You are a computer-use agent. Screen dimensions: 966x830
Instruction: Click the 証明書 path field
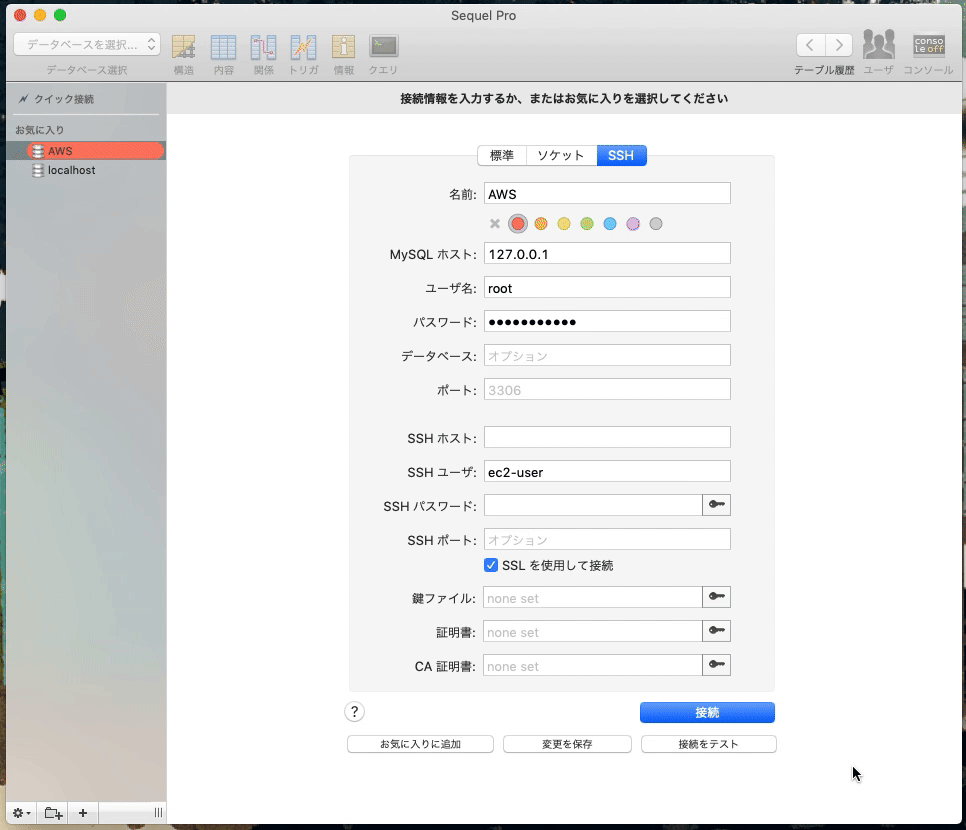pos(593,631)
